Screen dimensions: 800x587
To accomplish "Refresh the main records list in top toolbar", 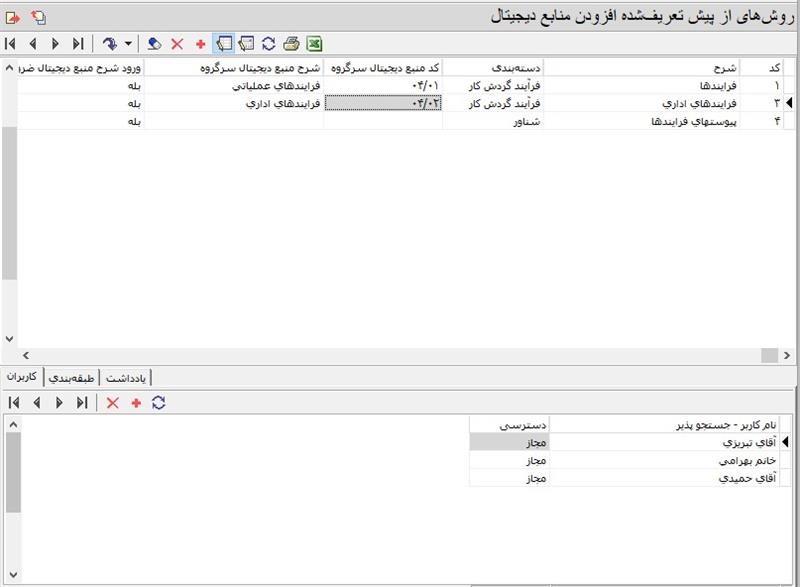I will pos(268,43).
